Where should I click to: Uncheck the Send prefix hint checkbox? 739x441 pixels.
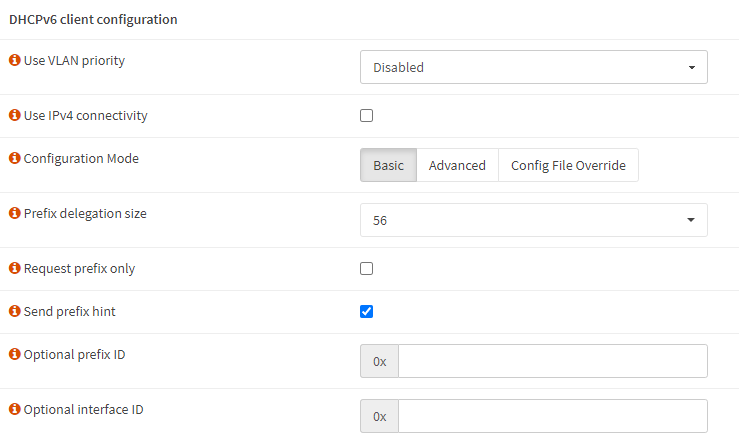point(366,311)
